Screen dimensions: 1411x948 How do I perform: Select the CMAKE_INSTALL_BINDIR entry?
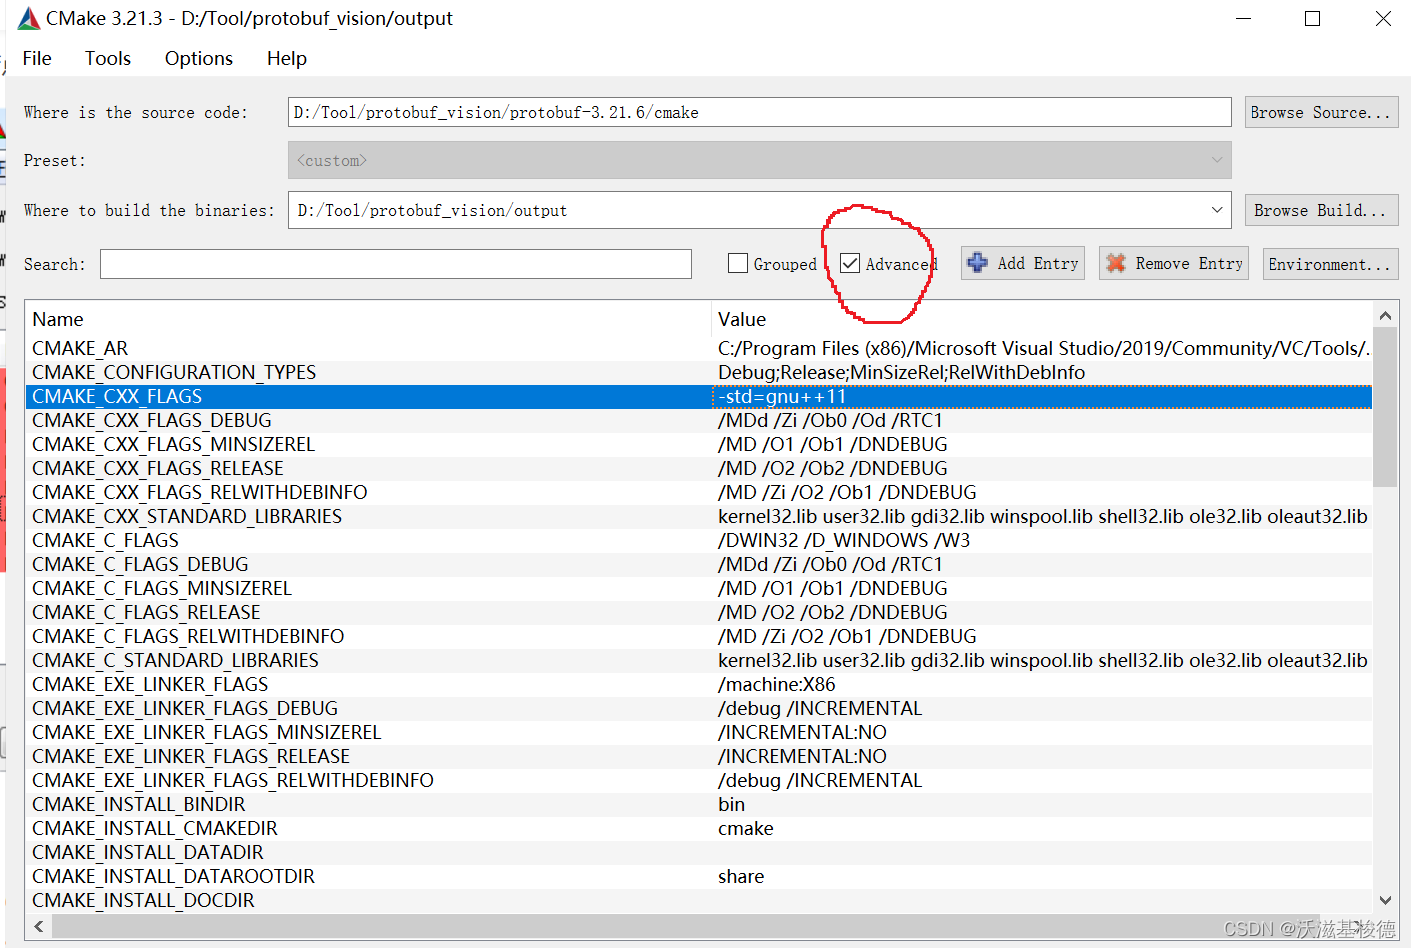[x=139, y=804]
